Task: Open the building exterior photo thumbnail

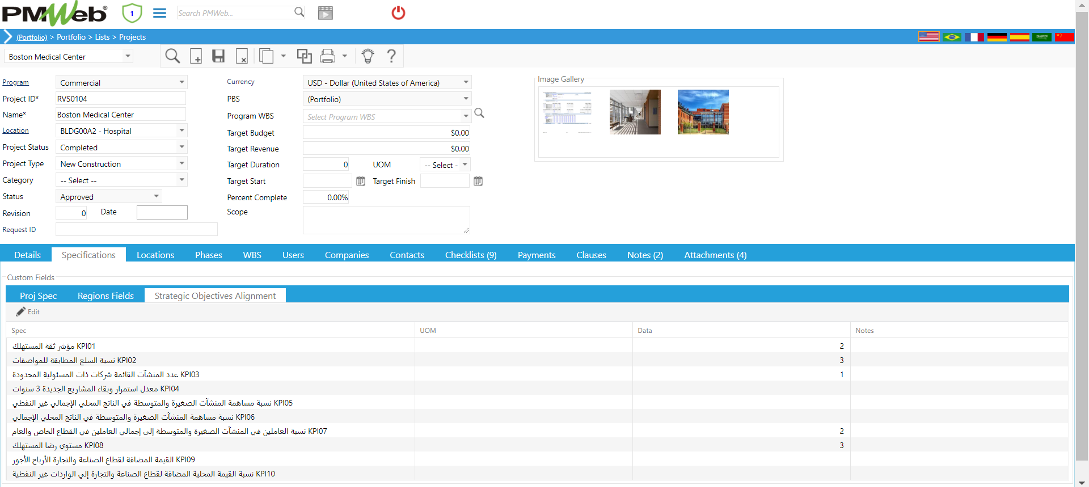Action: click(x=703, y=112)
